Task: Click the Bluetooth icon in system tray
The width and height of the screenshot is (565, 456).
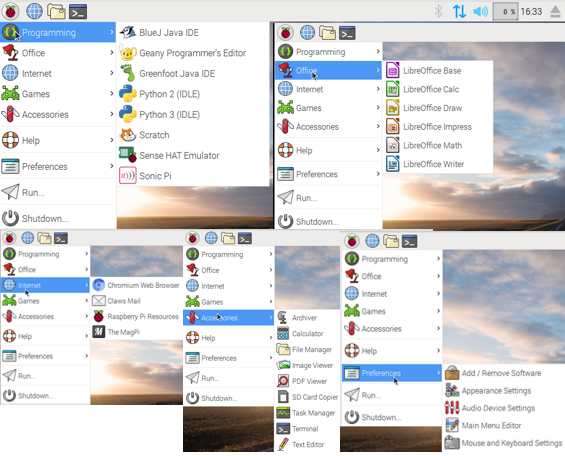Action: (x=438, y=12)
